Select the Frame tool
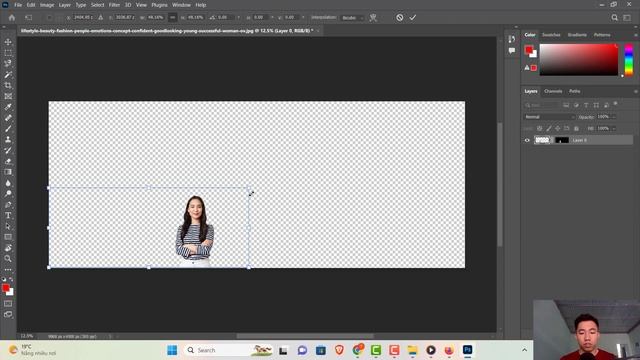640x360 pixels. pos(8,96)
